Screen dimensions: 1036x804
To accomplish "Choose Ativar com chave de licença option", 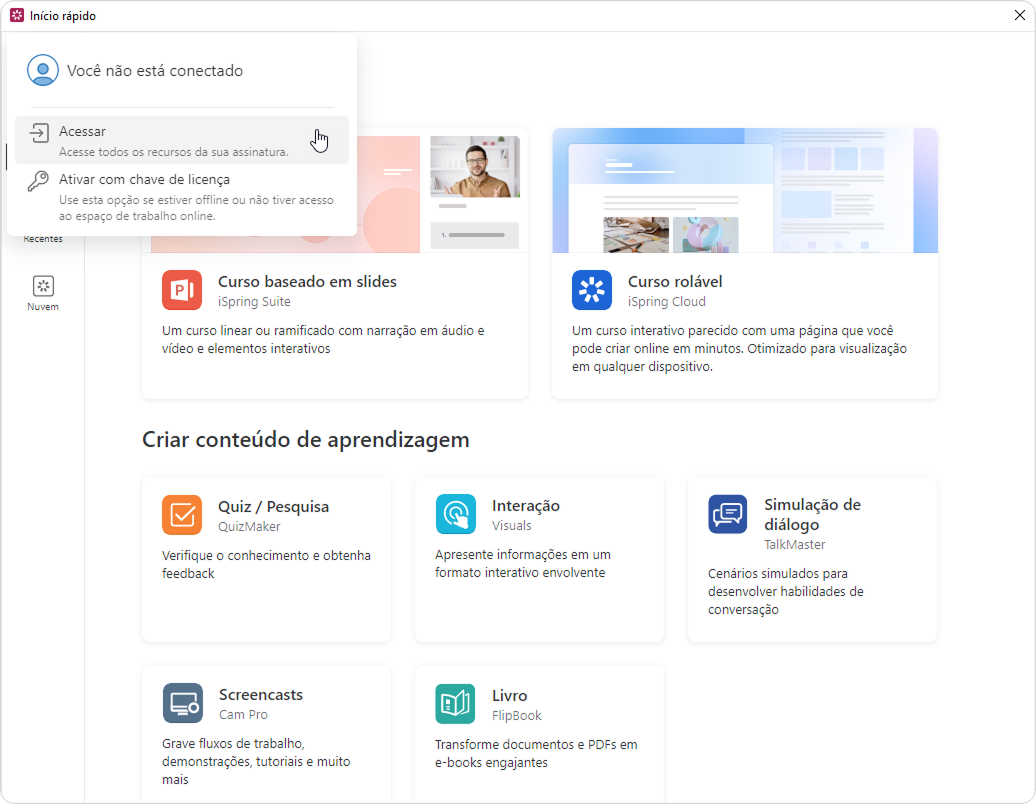I will click(144, 180).
